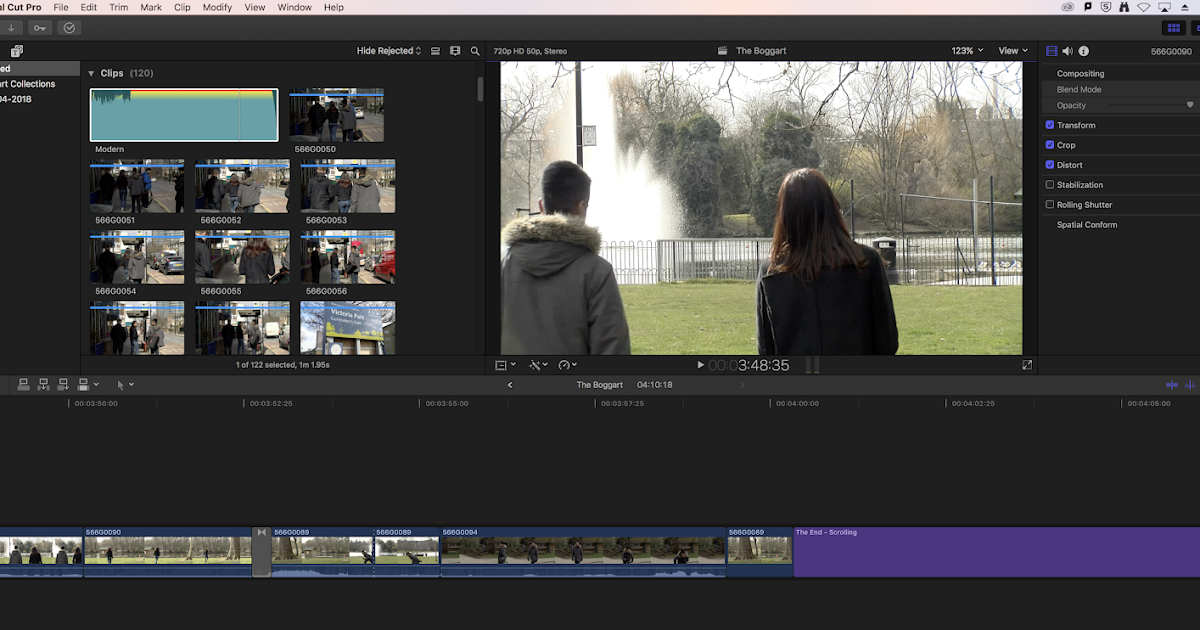Click The Boggart project name above the timeline

(x=599, y=384)
